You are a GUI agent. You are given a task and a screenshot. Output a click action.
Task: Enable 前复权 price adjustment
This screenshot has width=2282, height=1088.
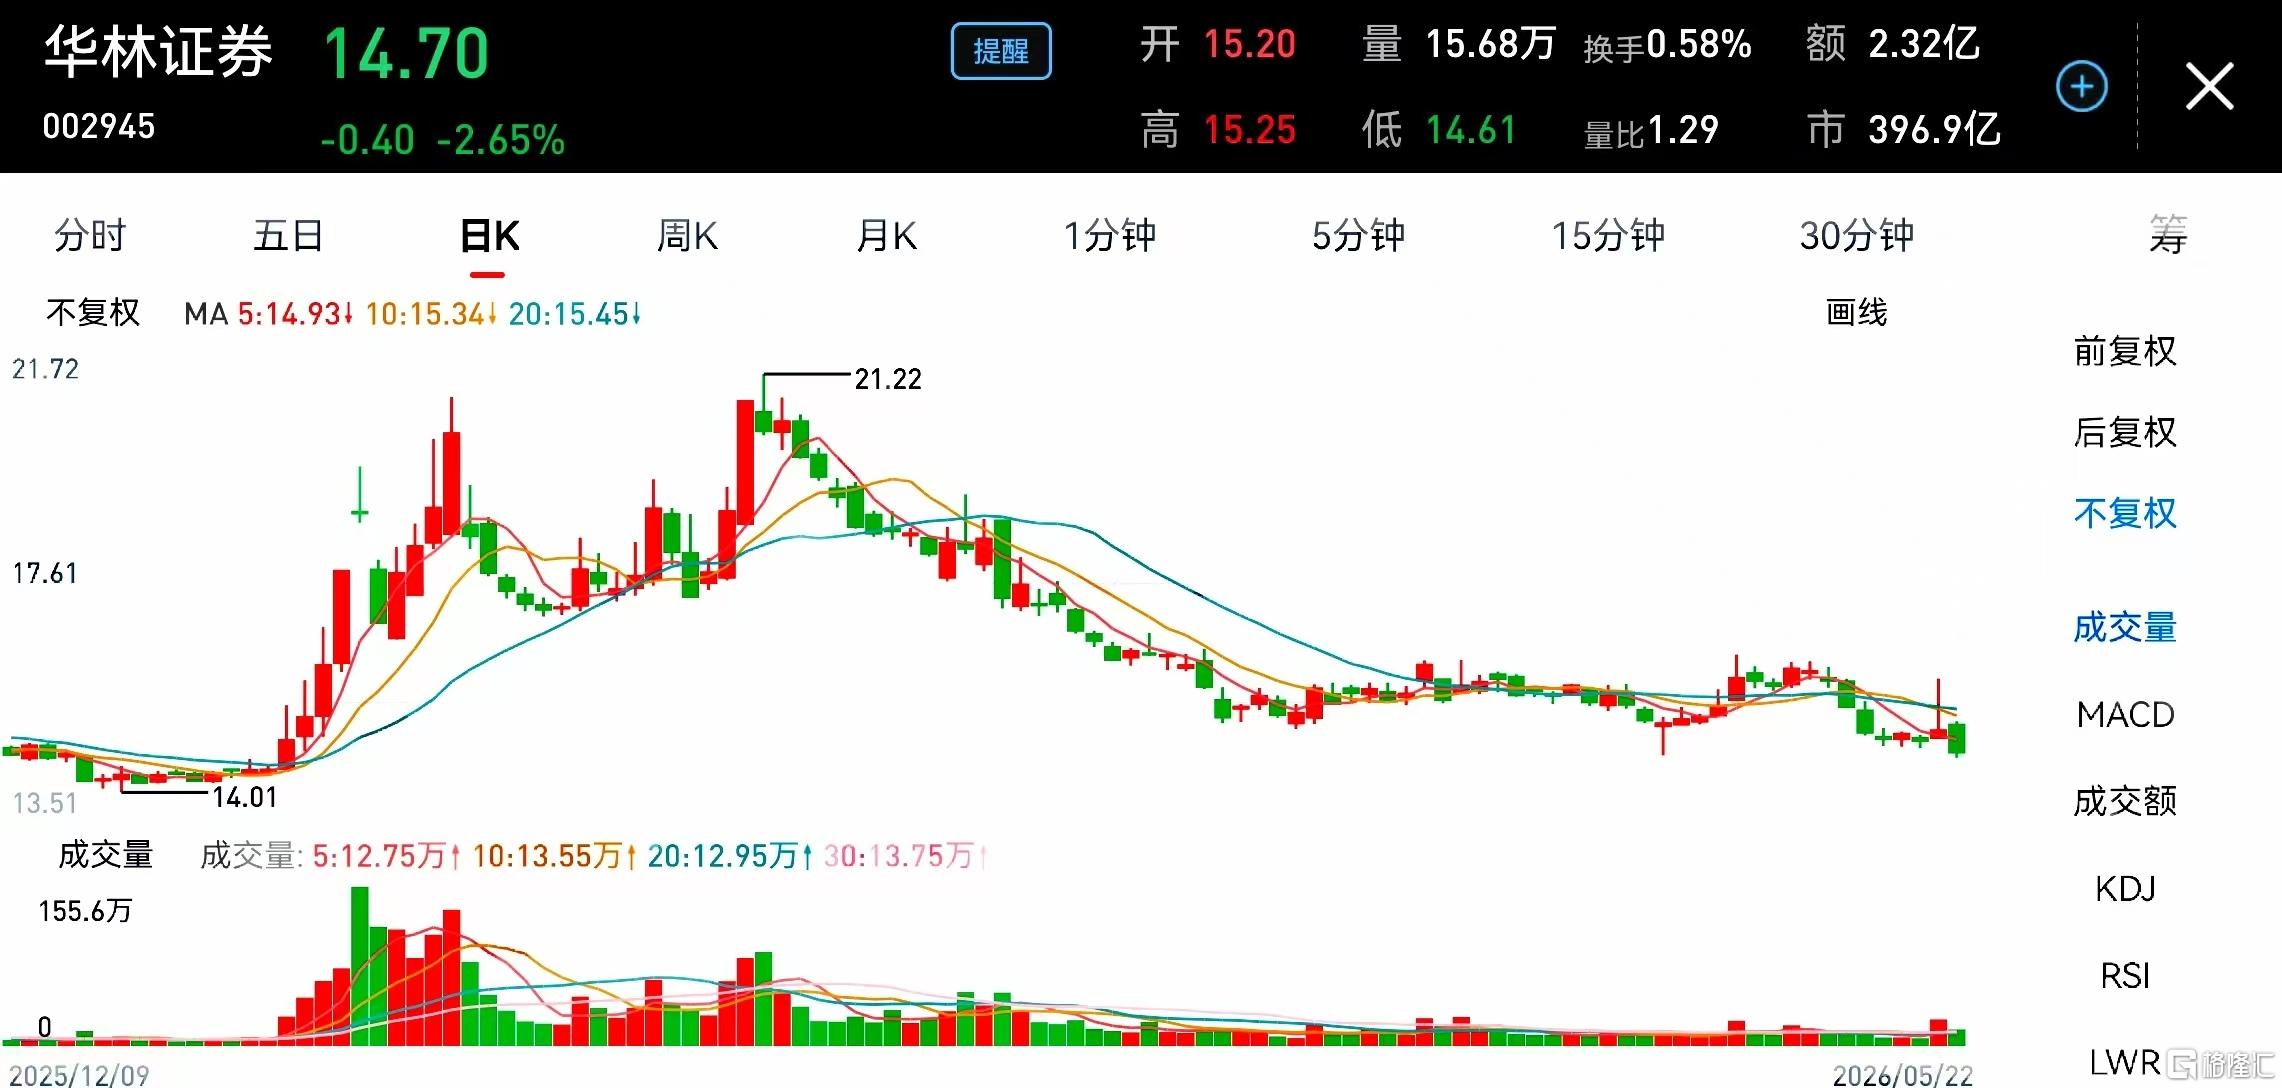coord(2125,351)
